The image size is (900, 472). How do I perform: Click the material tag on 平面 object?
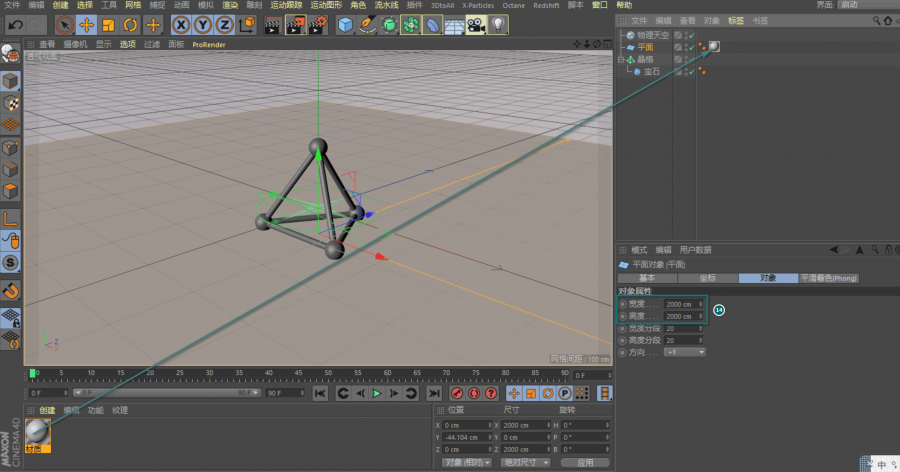714,46
